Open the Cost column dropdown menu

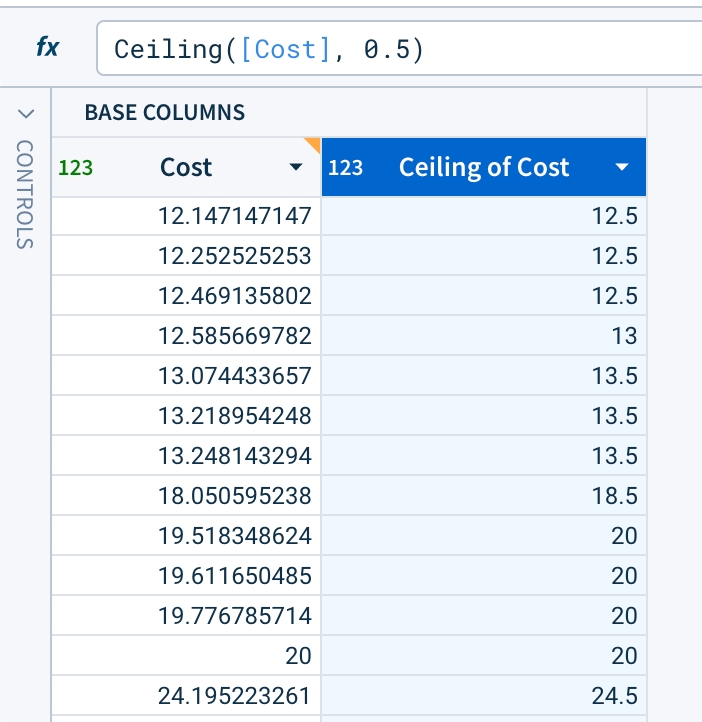pos(295,168)
